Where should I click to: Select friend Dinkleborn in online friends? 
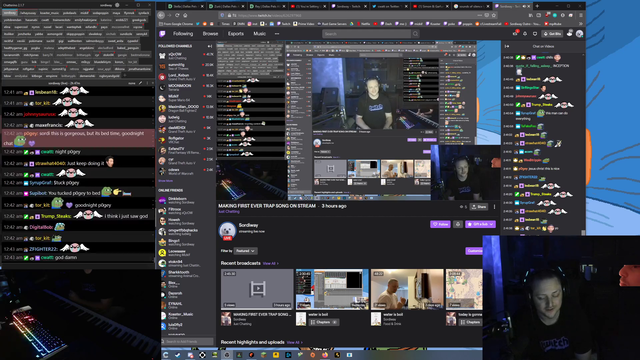click(187, 200)
